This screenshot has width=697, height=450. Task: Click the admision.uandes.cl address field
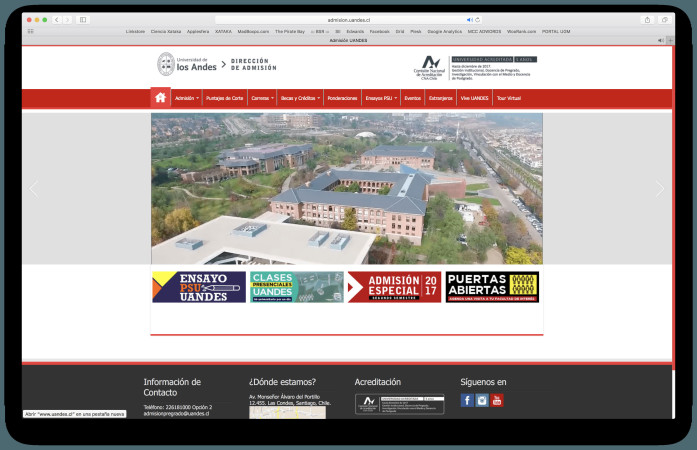click(348, 20)
